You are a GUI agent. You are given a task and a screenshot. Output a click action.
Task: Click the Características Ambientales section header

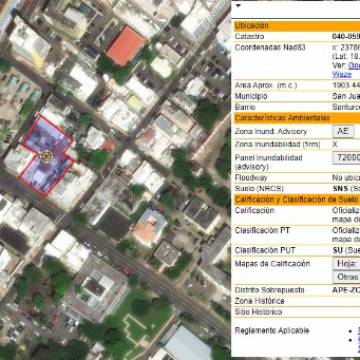[297, 118]
